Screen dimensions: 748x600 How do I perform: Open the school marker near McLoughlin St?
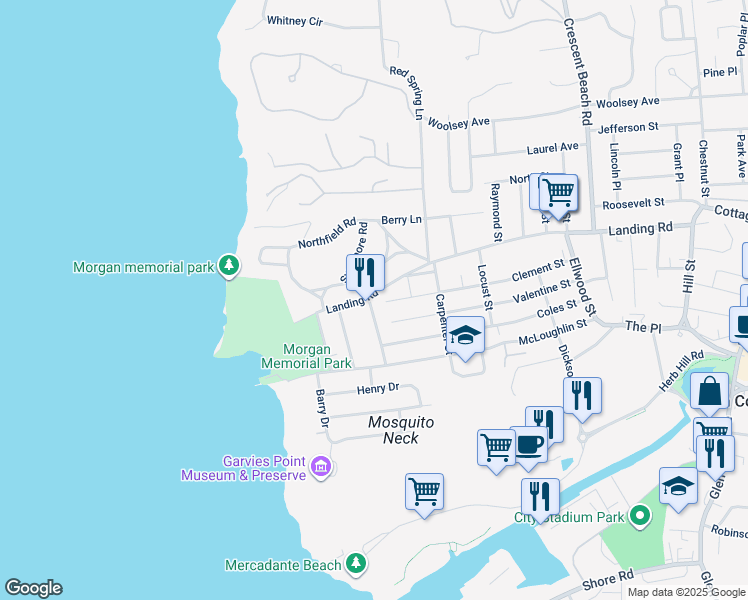pyautogui.click(x=466, y=335)
